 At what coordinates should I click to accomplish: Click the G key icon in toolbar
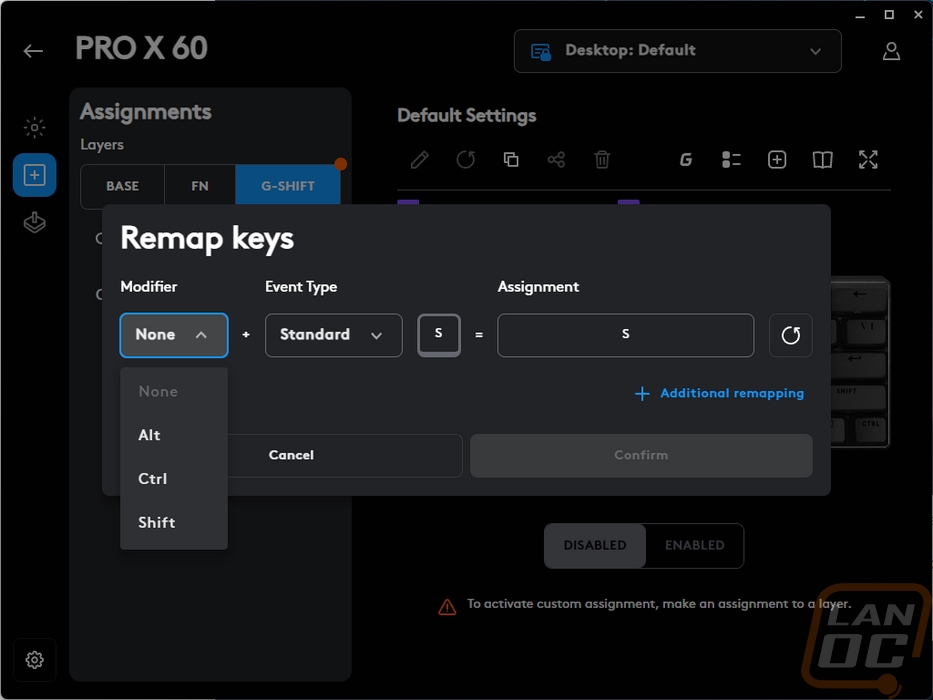tap(685, 160)
